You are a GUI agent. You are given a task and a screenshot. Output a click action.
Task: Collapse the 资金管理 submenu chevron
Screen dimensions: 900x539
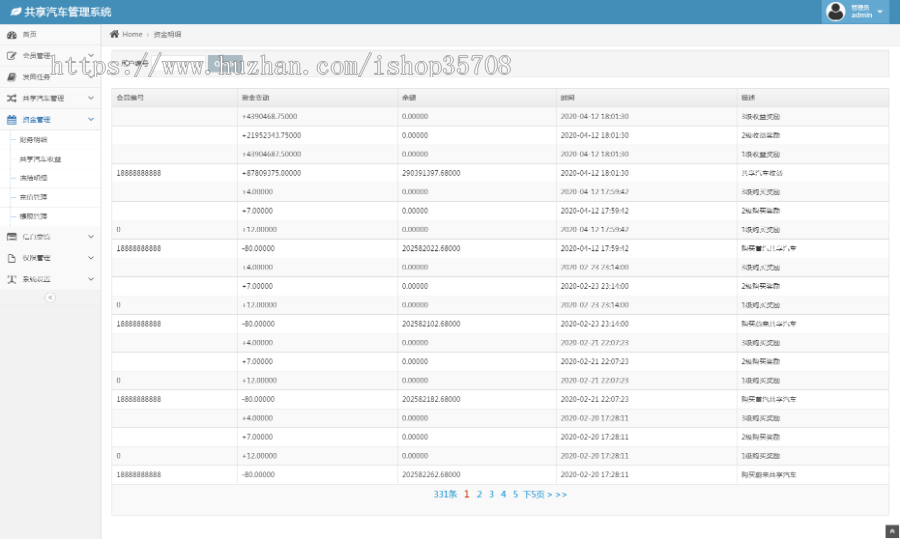point(91,119)
